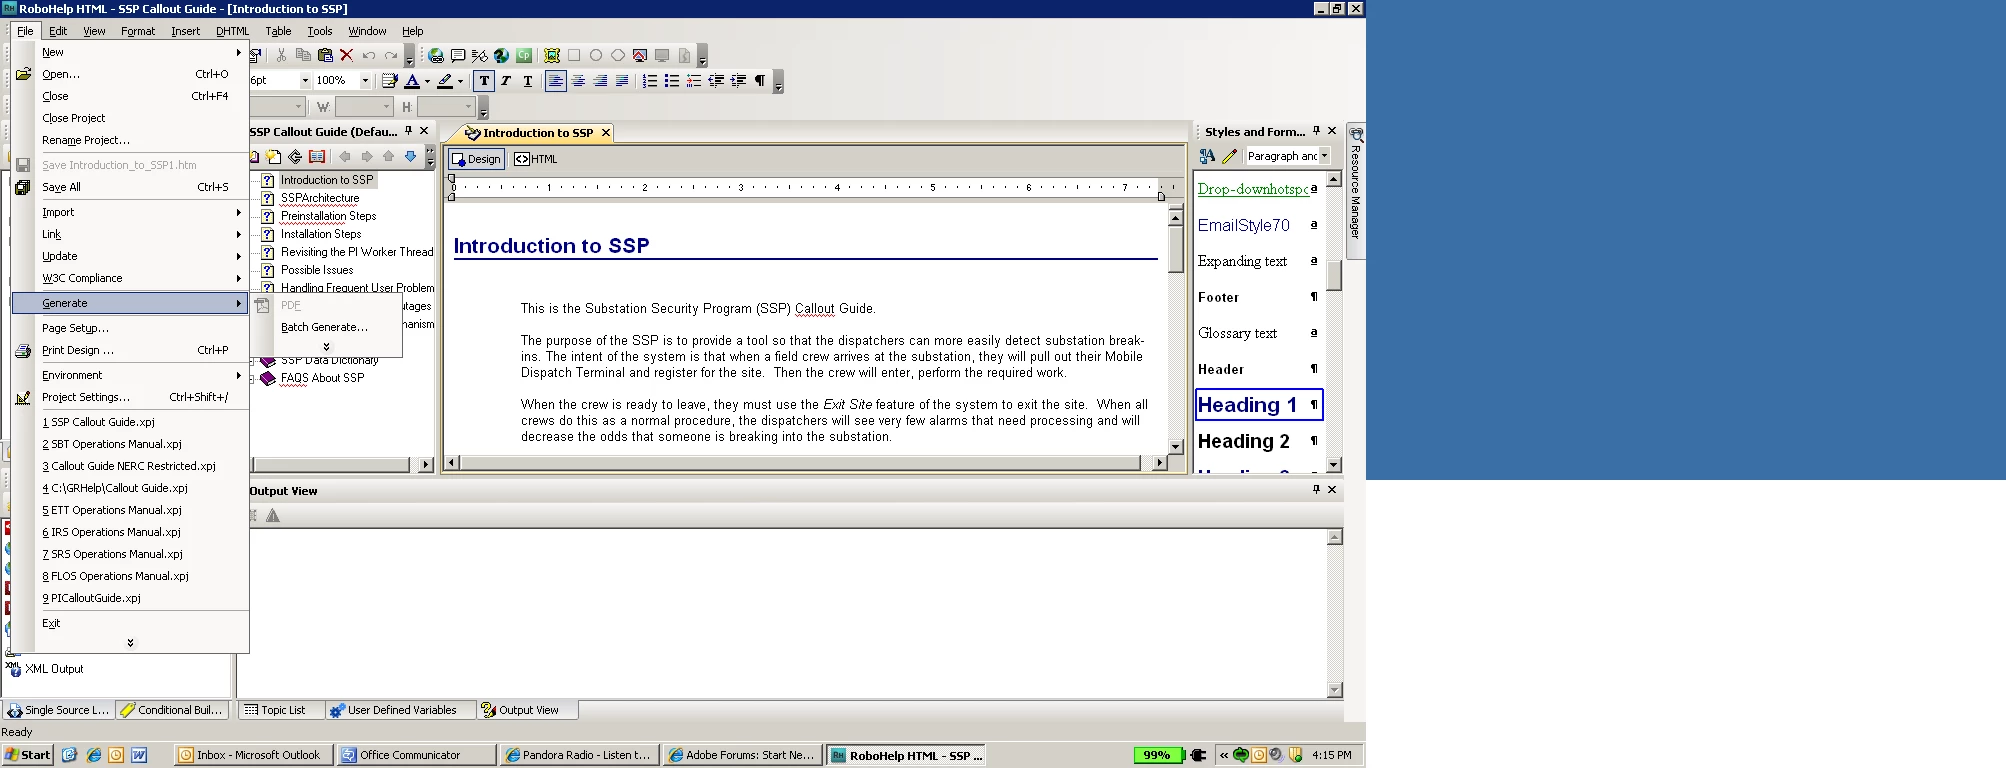Click the document vertical scrollbar down arrow
The image size is (2006, 768).
tap(1176, 447)
